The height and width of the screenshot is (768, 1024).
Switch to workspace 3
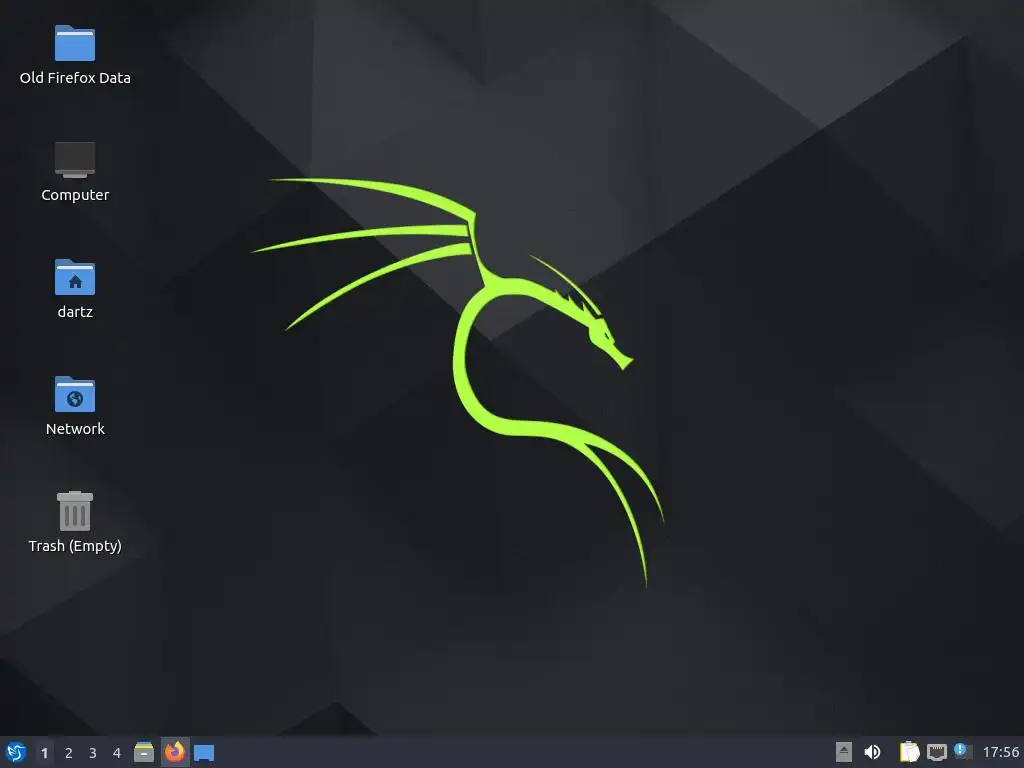coord(93,753)
